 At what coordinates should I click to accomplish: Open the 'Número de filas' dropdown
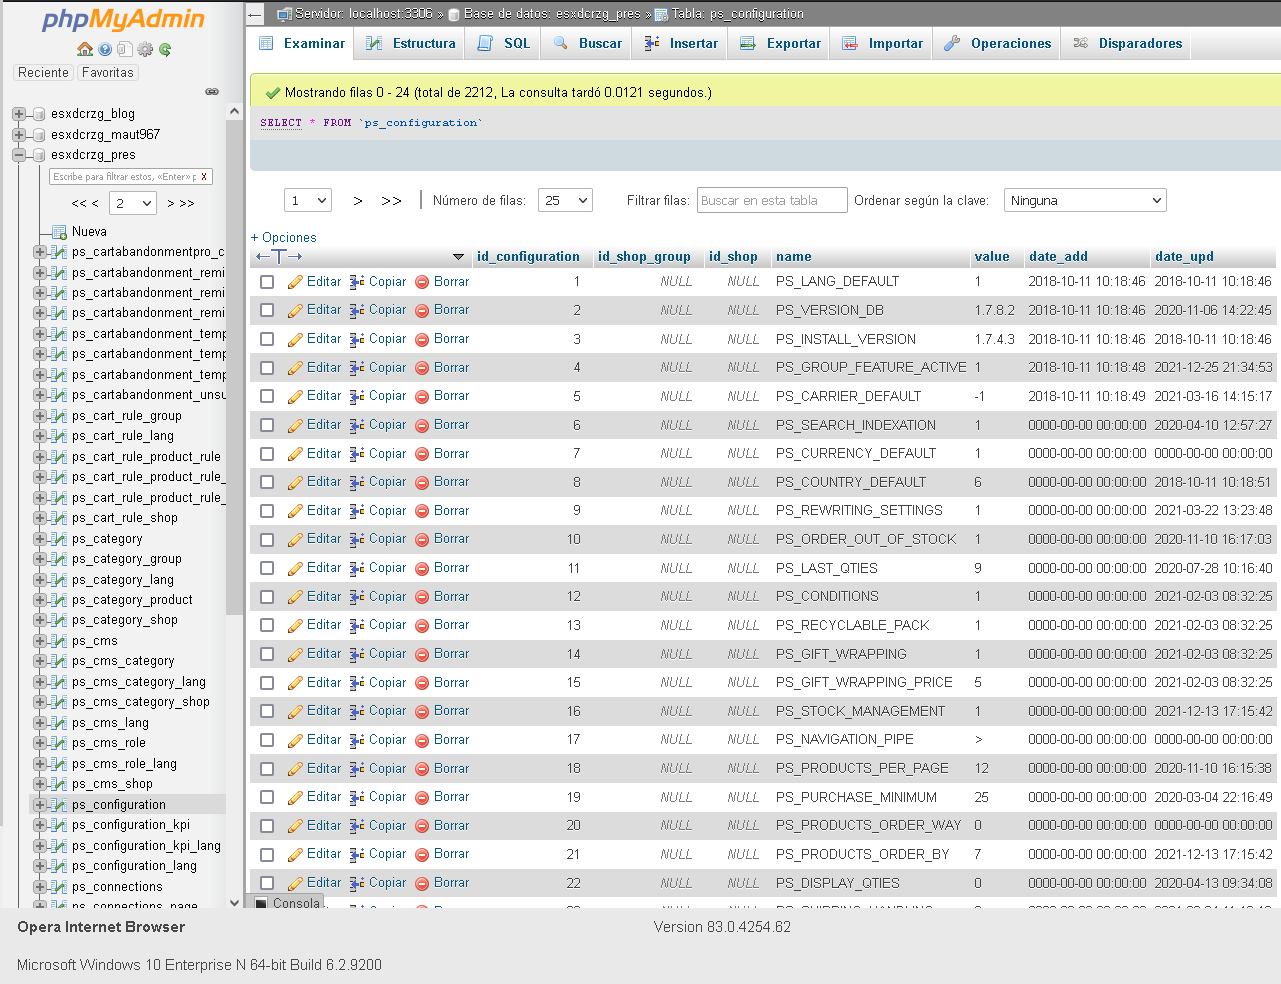coord(565,201)
